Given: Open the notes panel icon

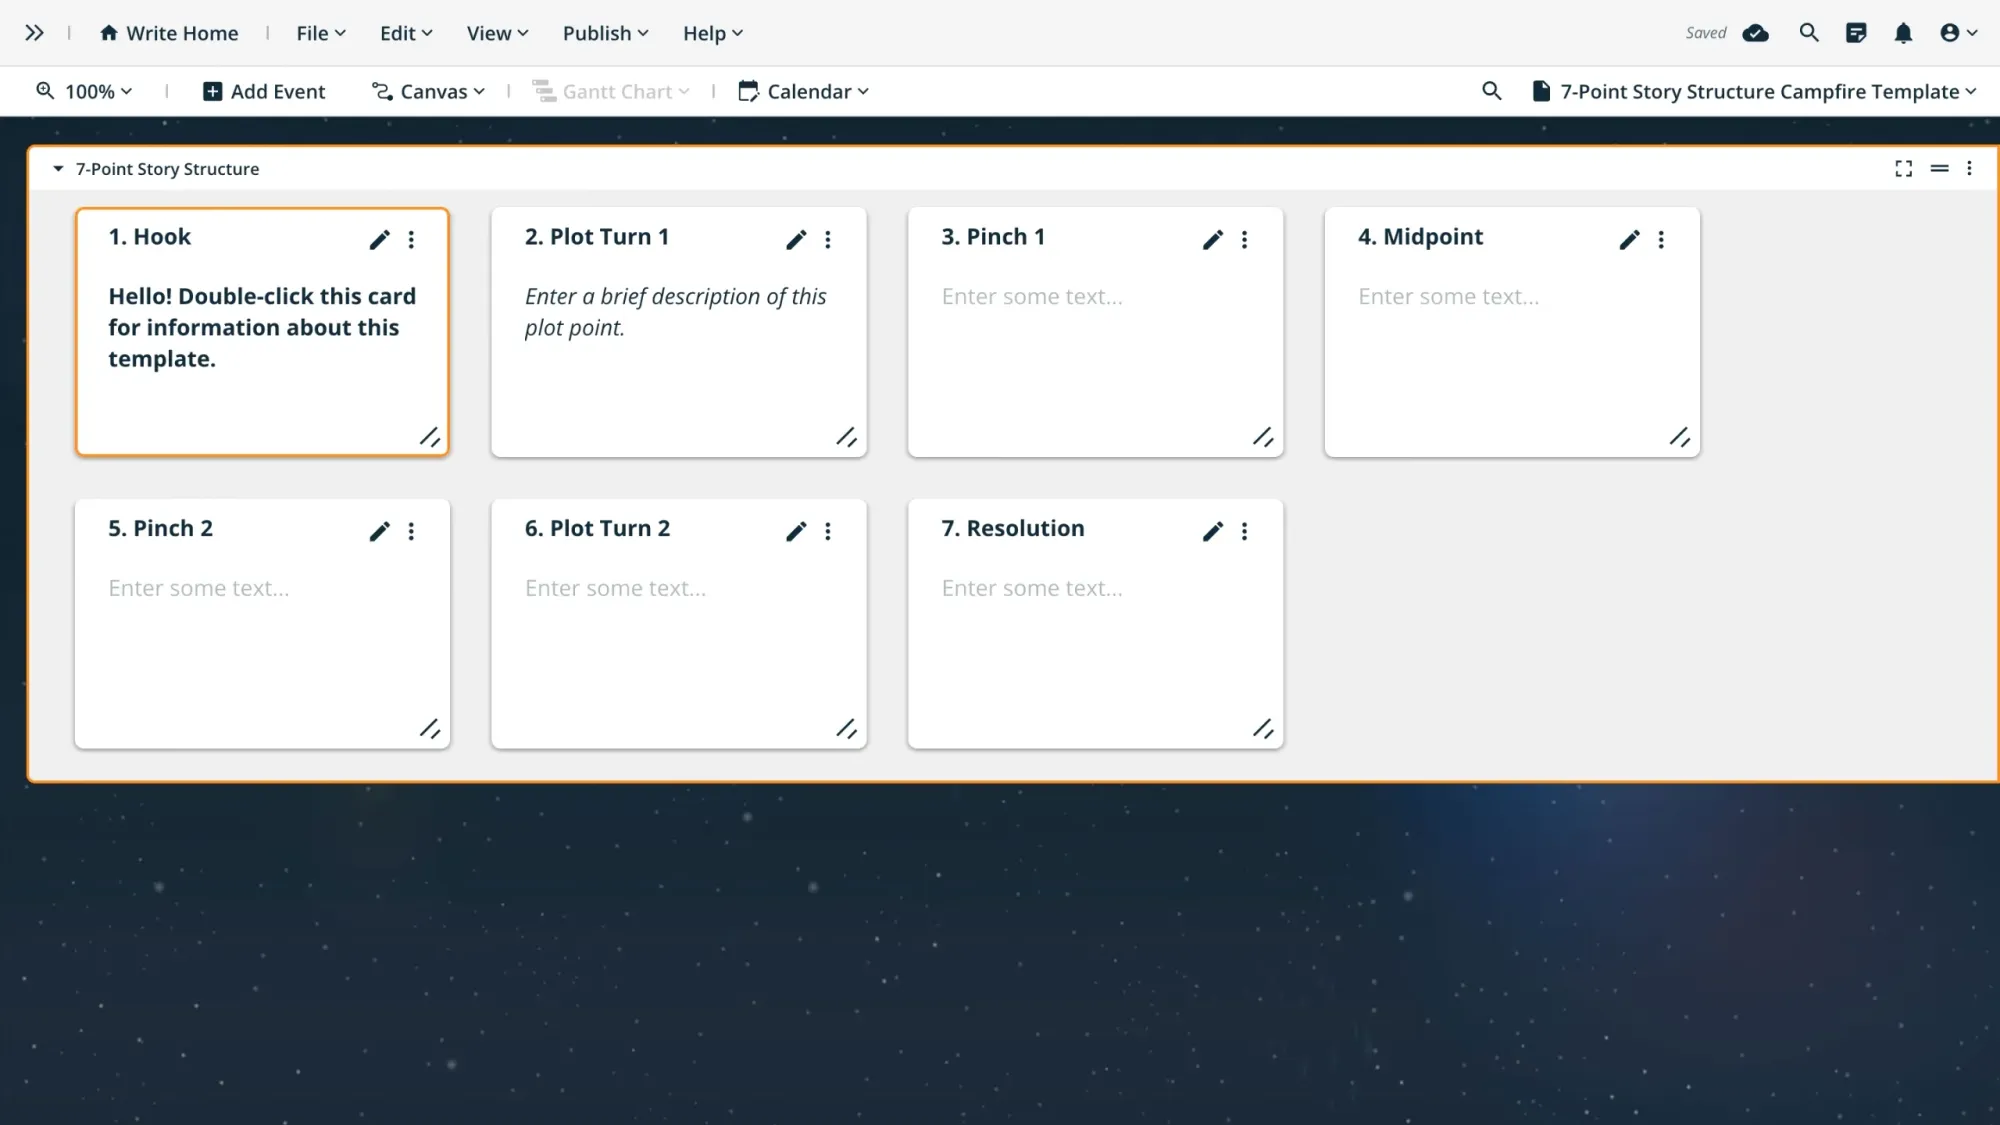Looking at the screenshot, I should coord(1856,33).
